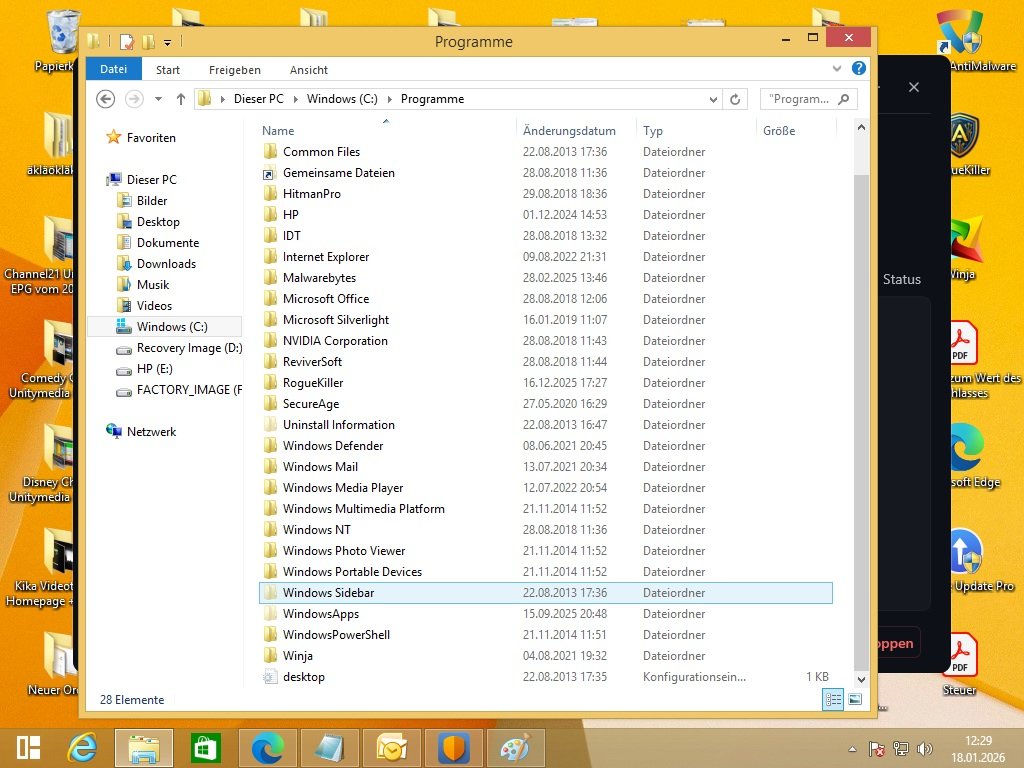Viewport: 1024px width, 768px height.
Task: Select the desktop configuration file icon
Action: click(270, 677)
